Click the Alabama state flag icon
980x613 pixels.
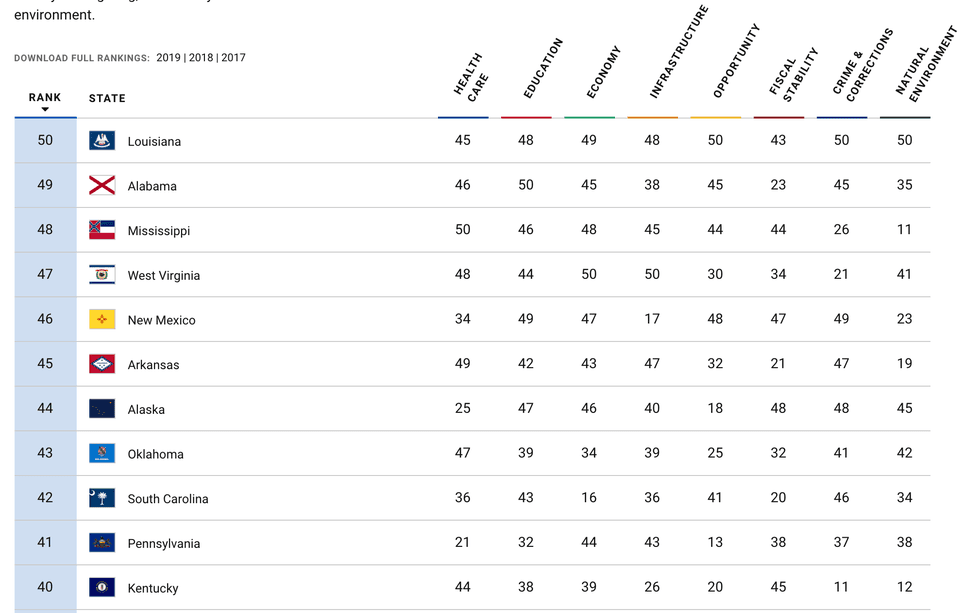click(x=102, y=185)
